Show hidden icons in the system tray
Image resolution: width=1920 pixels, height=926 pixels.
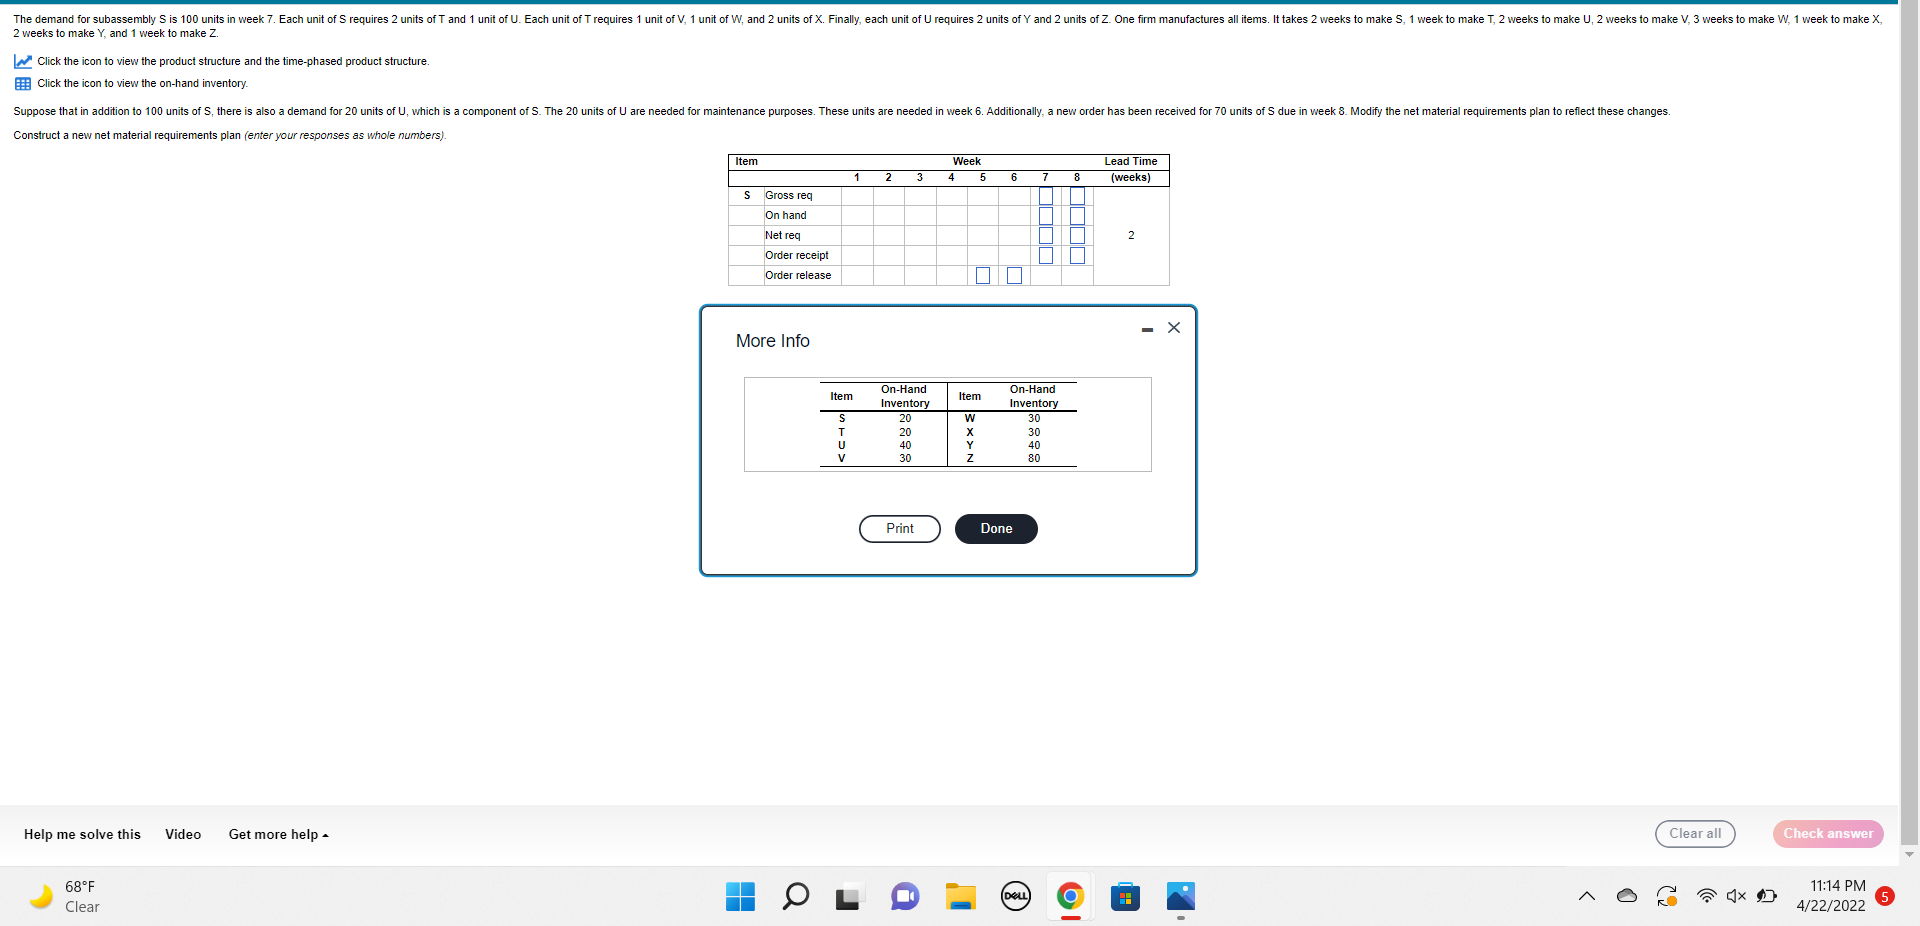pos(1586,896)
